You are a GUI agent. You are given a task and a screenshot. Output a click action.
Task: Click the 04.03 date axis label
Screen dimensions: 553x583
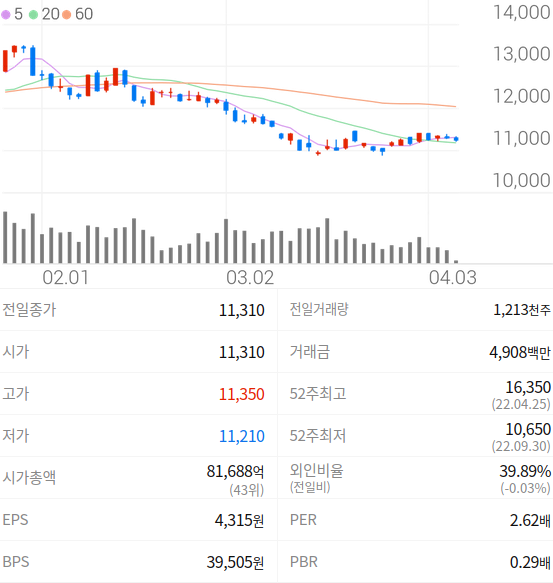[x=453, y=278]
